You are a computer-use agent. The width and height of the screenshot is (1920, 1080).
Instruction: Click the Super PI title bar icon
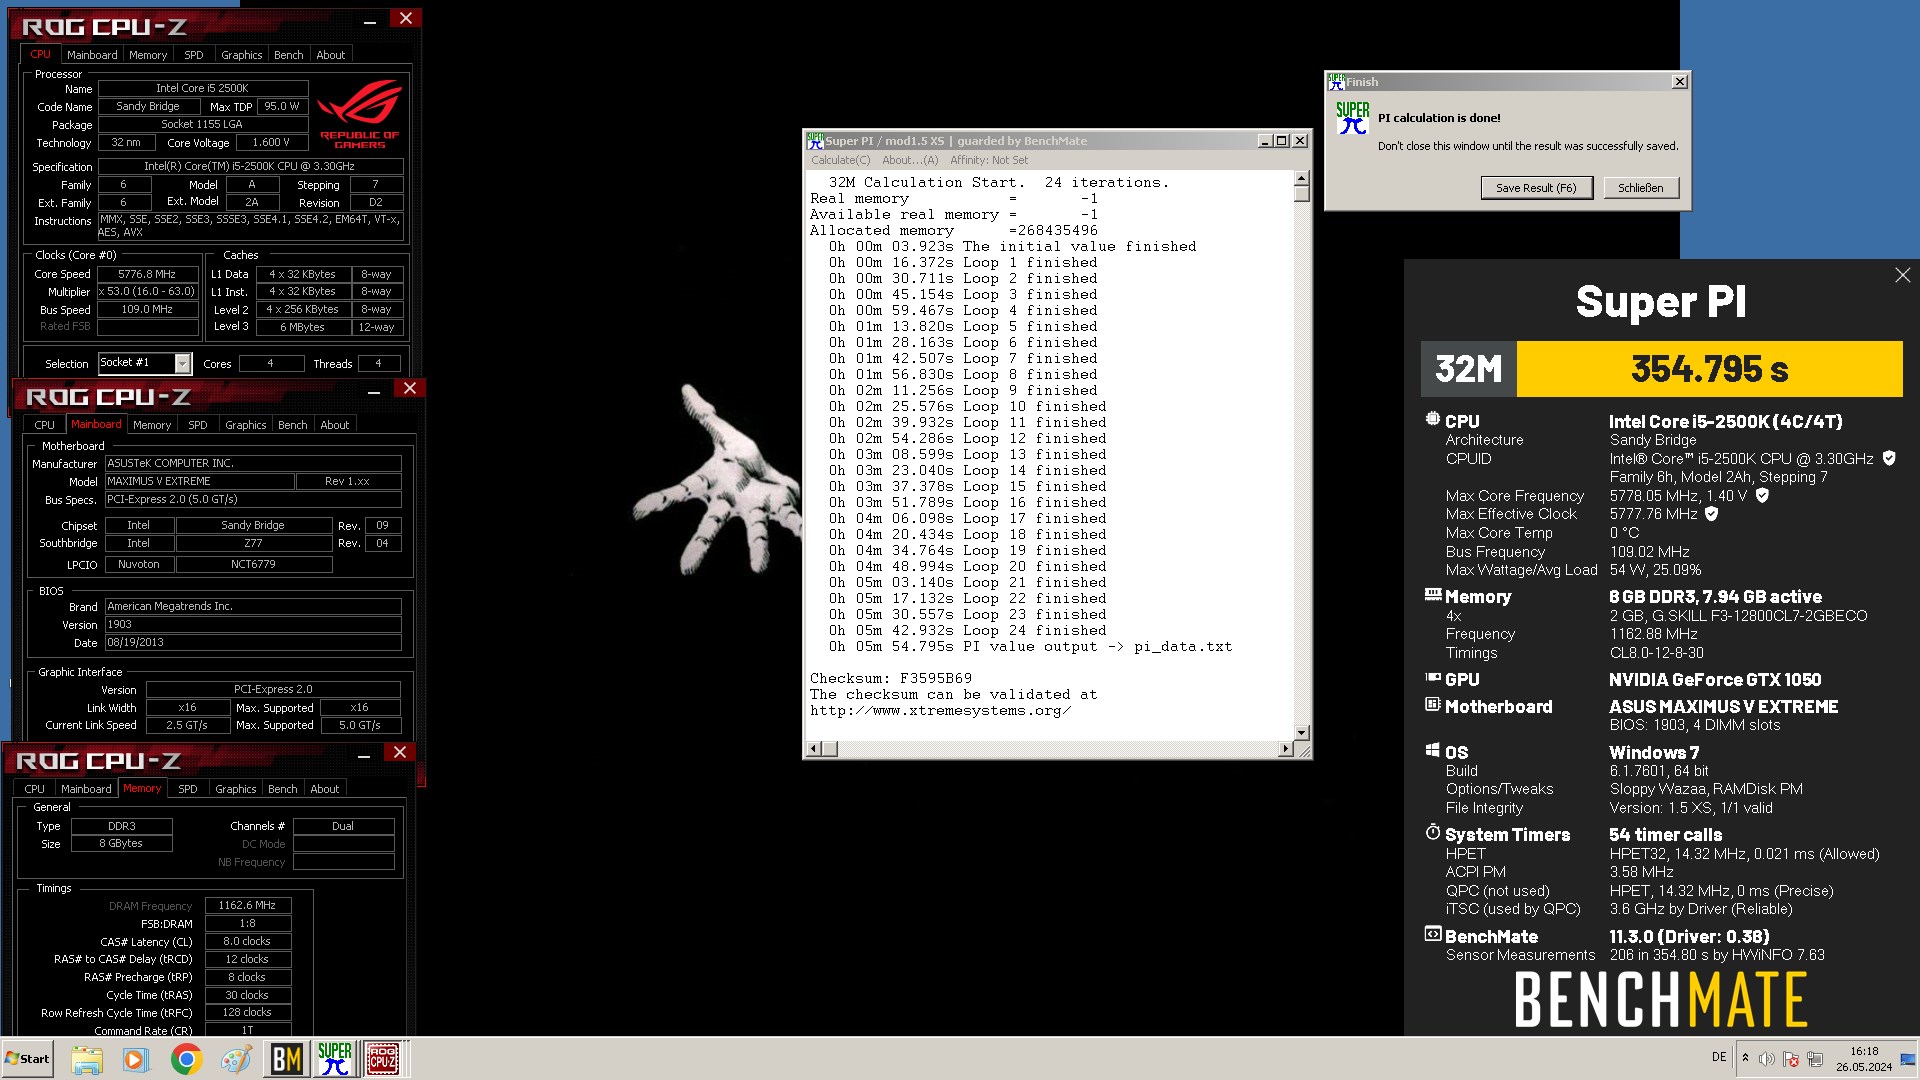[815, 141]
